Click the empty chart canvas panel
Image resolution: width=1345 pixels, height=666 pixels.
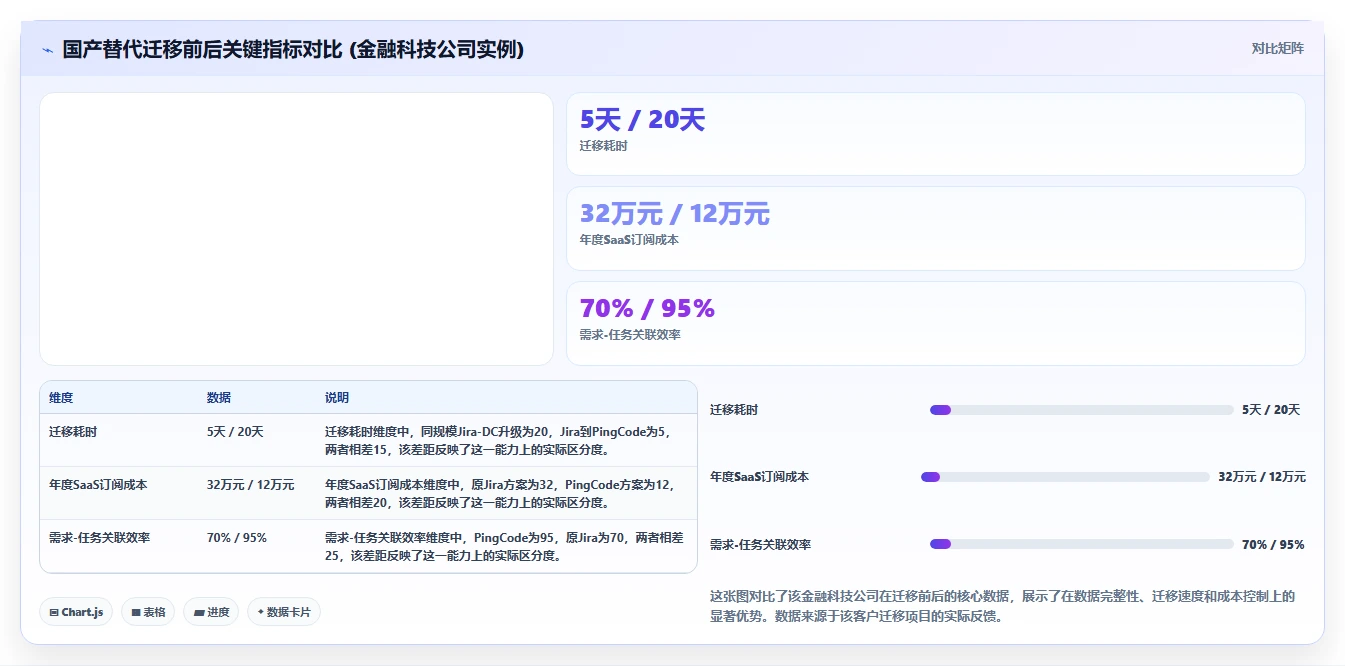296,229
